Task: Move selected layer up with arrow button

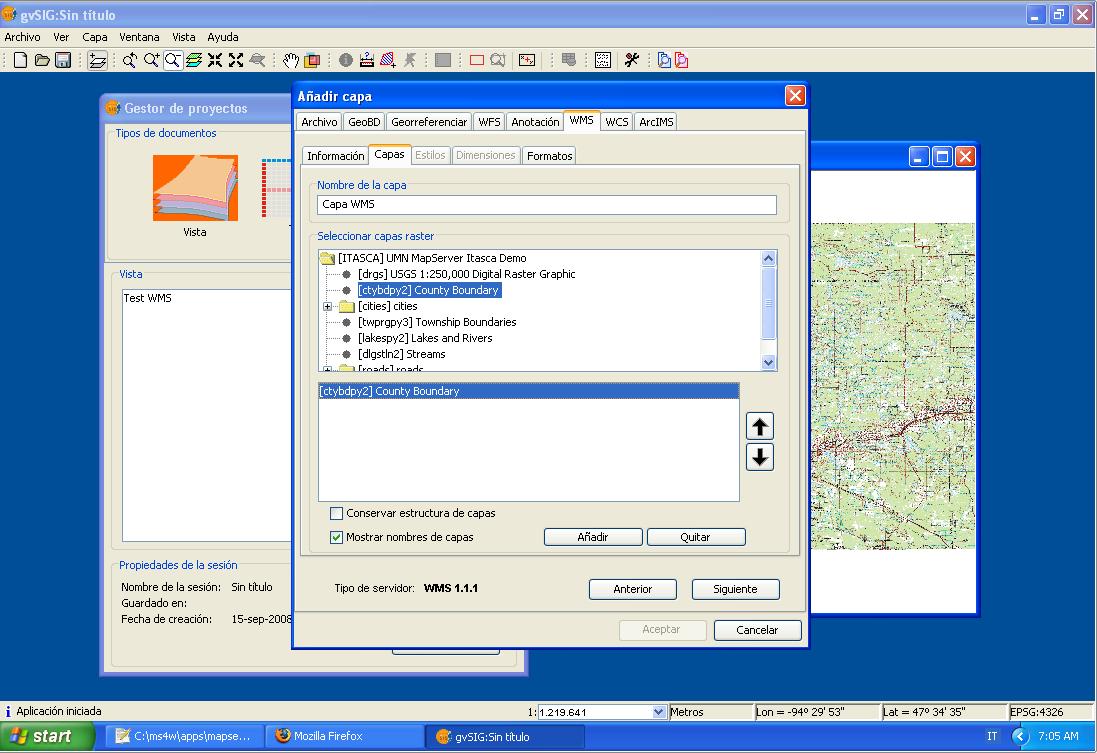Action: [x=760, y=427]
